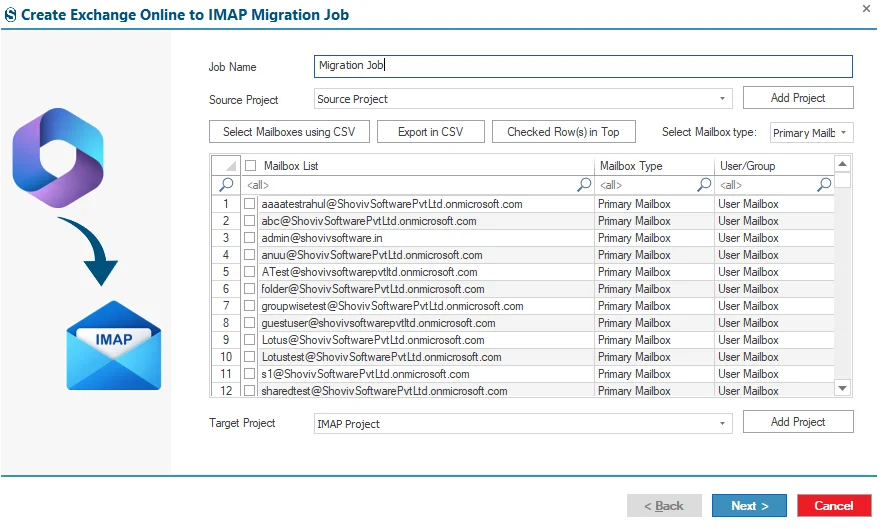Check the Lotustest mailbox checkbox
Viewport: 883px width, 529px height.
tap(249, 357)
